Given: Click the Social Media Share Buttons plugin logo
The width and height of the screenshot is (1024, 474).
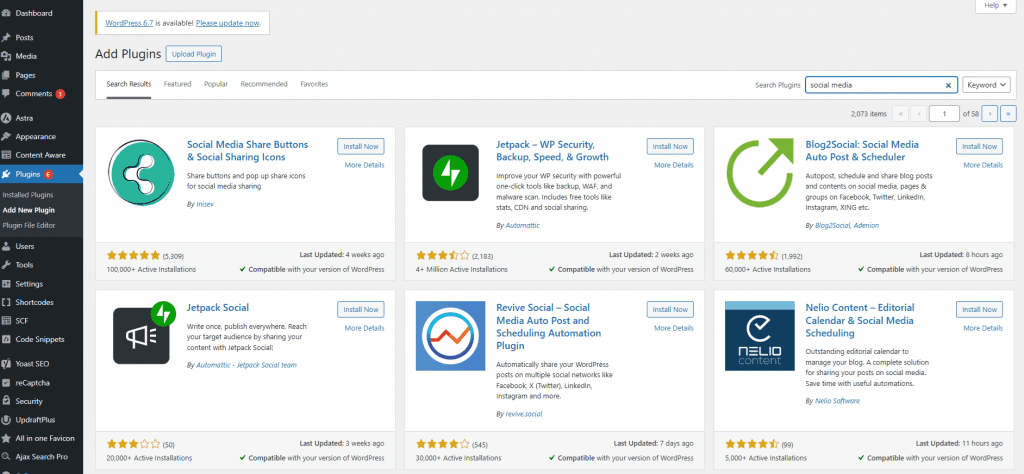Looking at the screenshot, I should (x=141, y=172).
